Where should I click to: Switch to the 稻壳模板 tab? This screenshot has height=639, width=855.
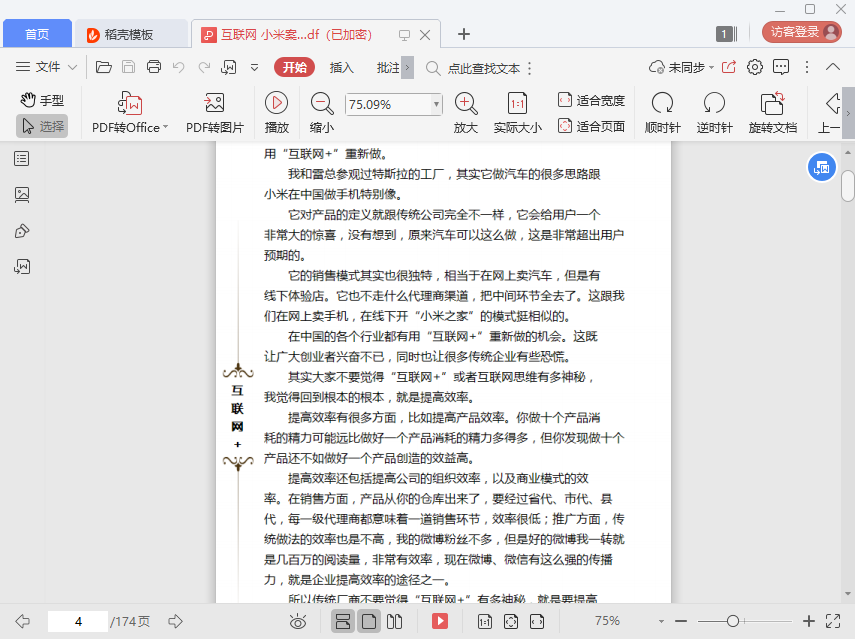[x=132, y=35]
